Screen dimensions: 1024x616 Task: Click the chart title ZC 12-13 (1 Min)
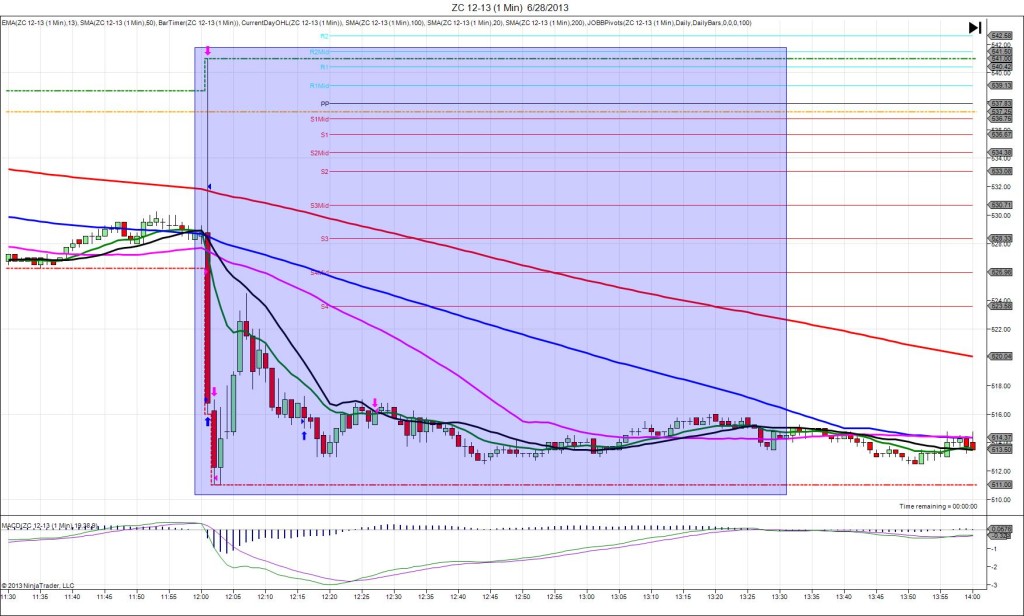click(x=511, y=8)
